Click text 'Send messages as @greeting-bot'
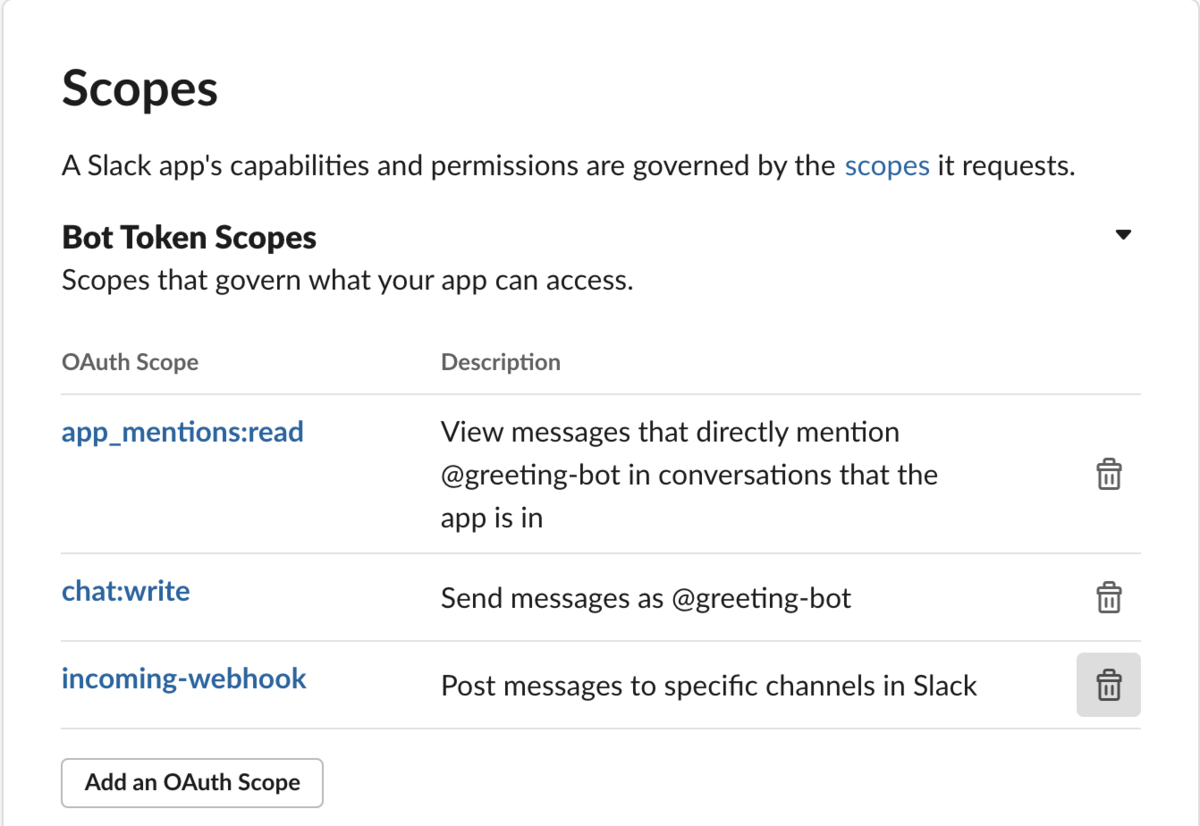 pyautogui.click(x=646, y=599)
